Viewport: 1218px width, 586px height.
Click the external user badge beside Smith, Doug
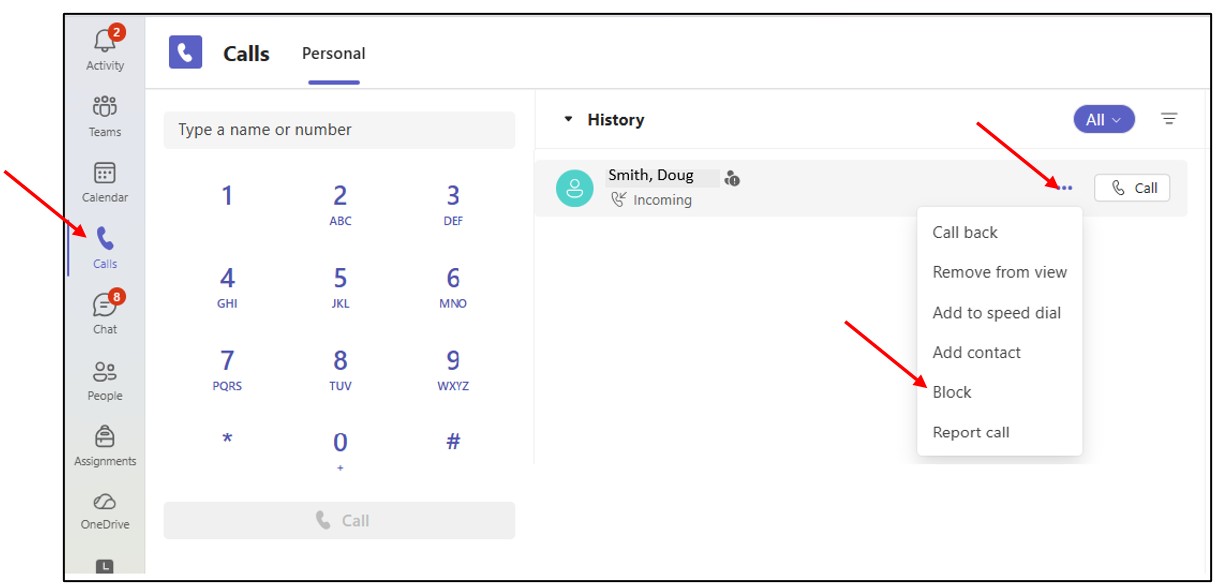tap(732, 178)
